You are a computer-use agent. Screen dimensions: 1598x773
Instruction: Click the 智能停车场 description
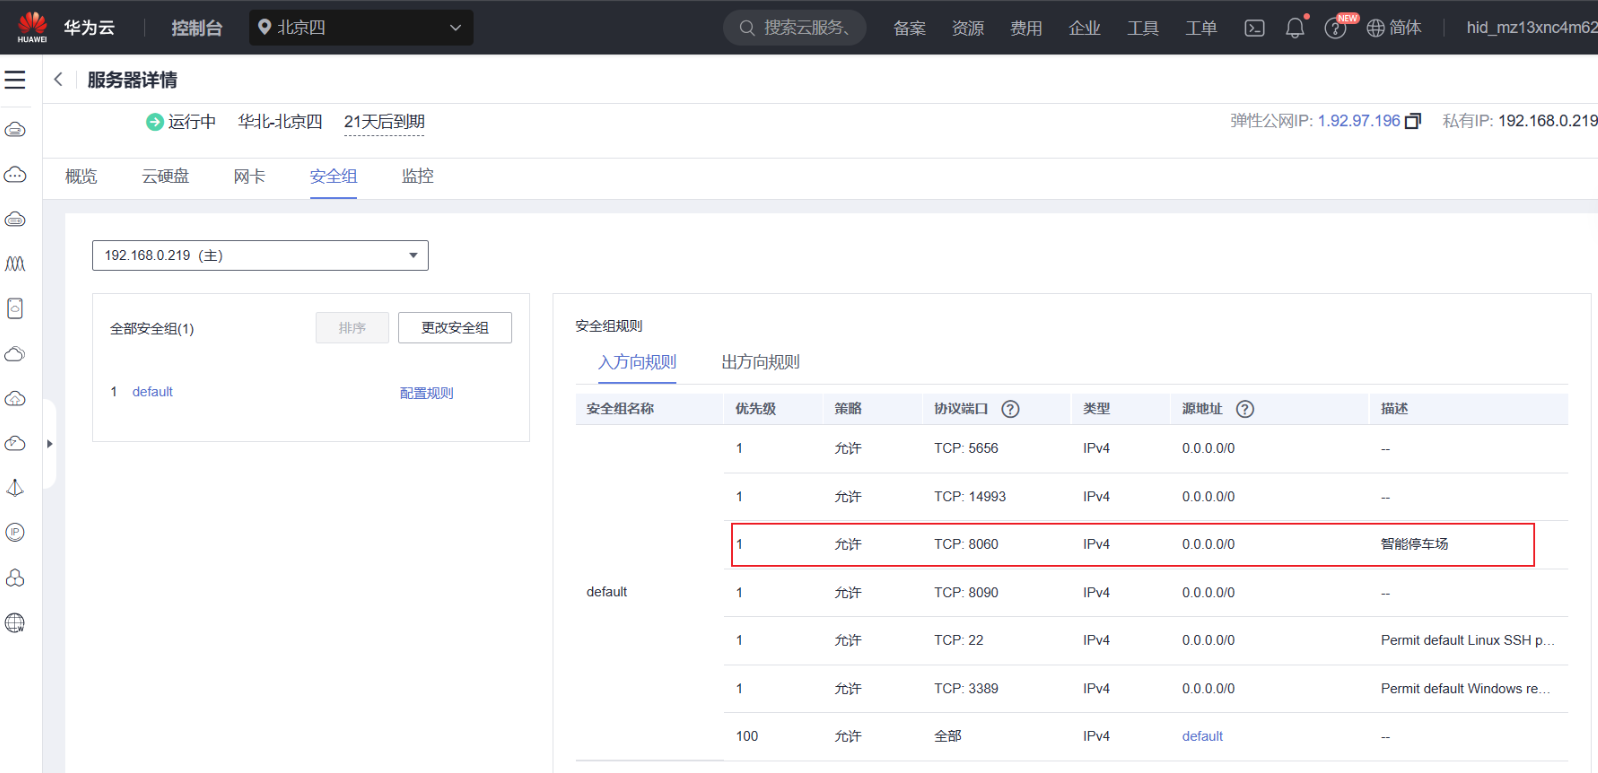(x=1414, y=545)
